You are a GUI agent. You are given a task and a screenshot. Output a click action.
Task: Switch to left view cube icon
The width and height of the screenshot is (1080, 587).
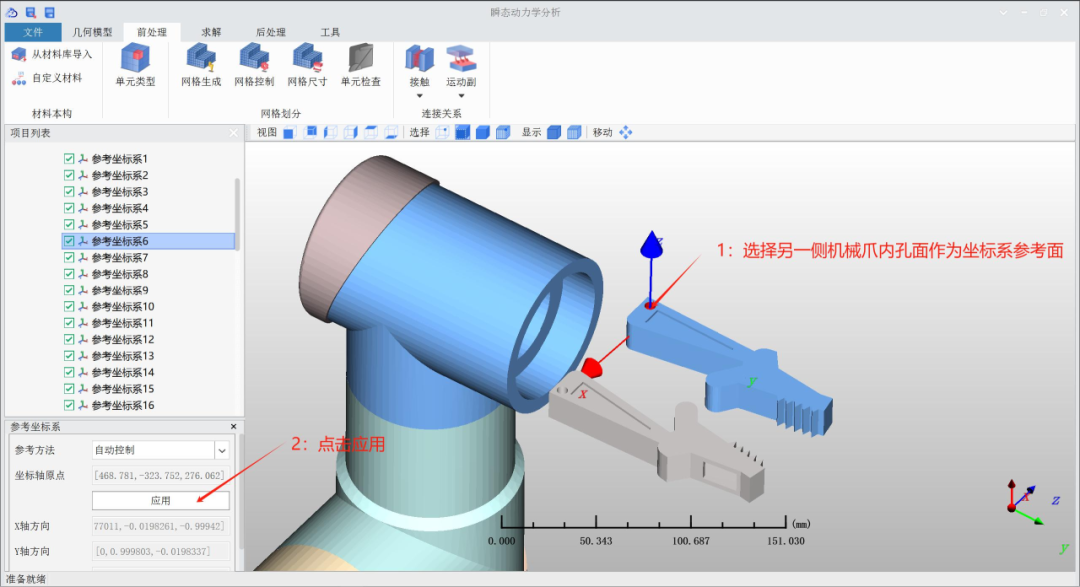[x=331, y=132]
